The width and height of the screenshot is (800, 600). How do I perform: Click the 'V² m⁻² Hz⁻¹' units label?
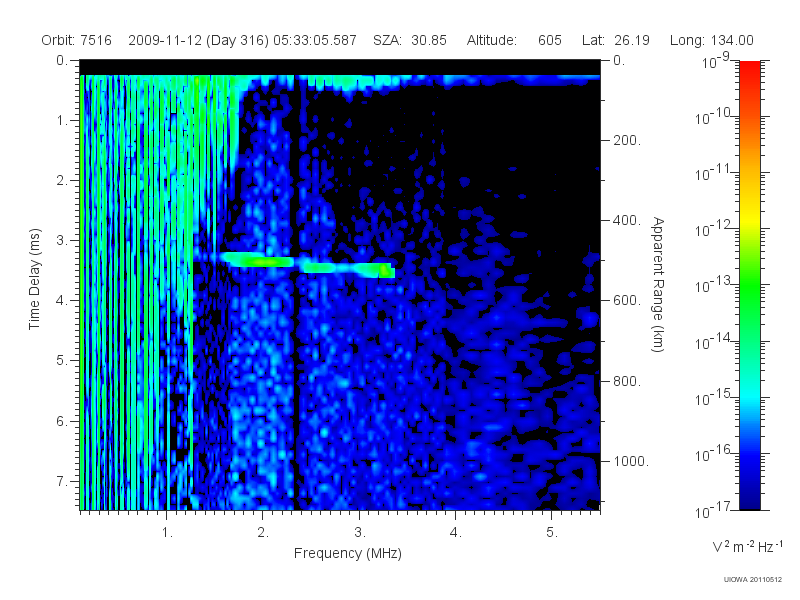click(x=747, y=546)
